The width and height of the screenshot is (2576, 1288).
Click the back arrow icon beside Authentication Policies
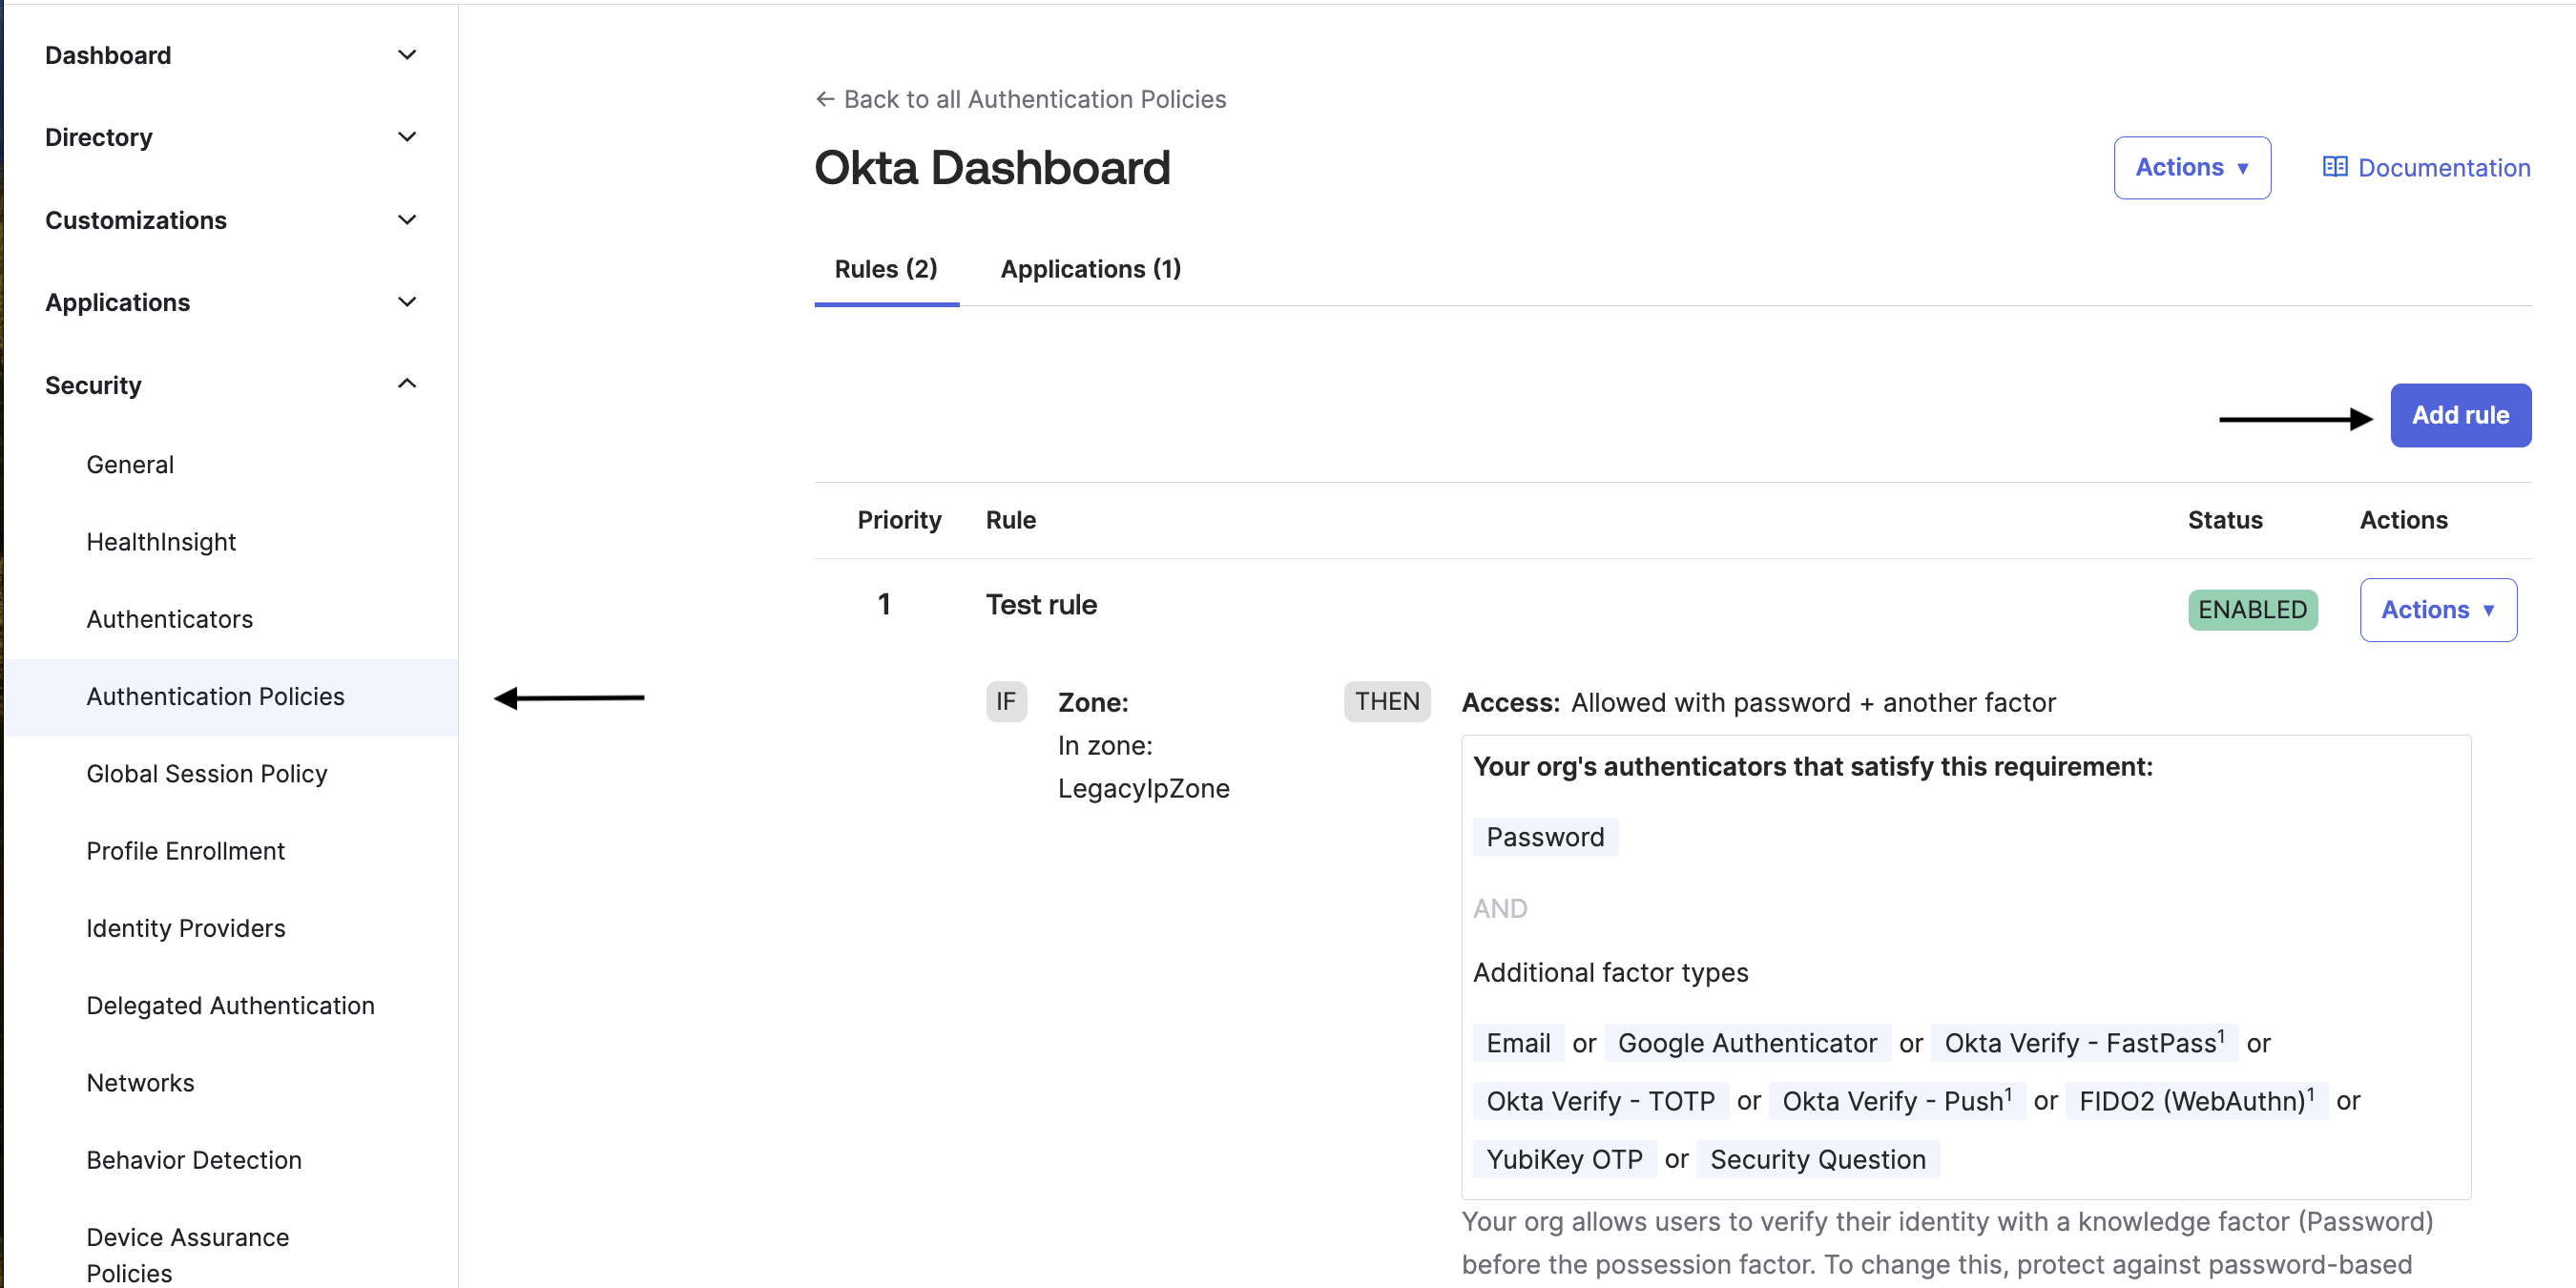tap(825, 99)
